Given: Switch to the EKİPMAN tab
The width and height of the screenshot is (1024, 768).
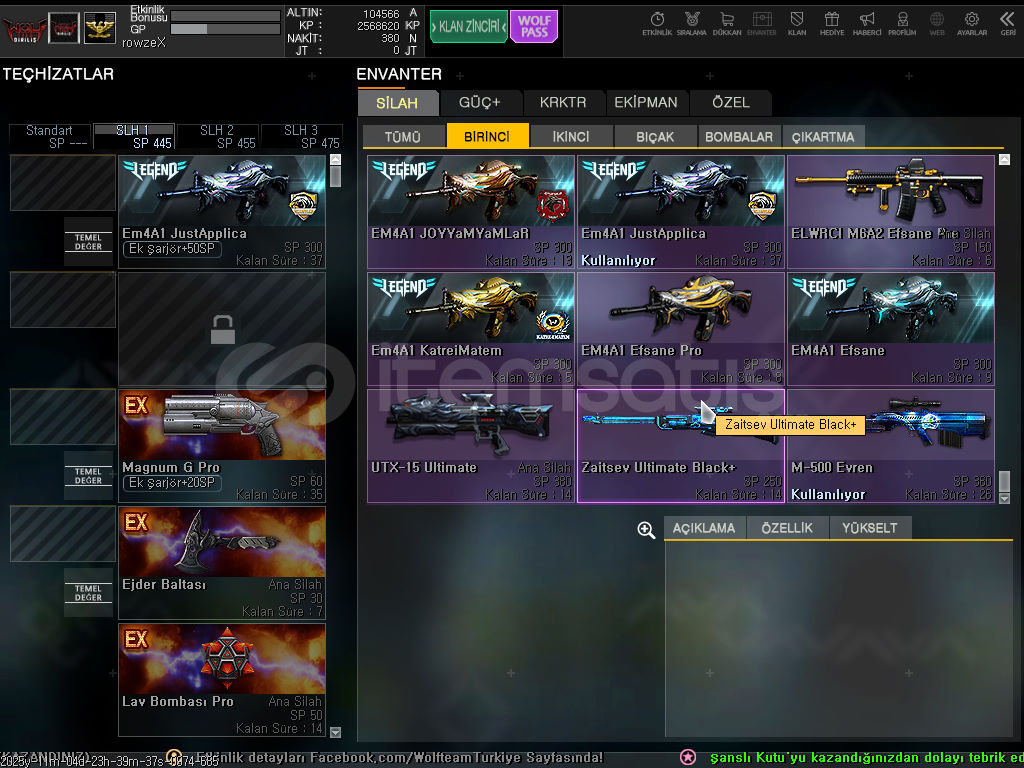Looking at the screenshot, I should [x=646, y=103].
